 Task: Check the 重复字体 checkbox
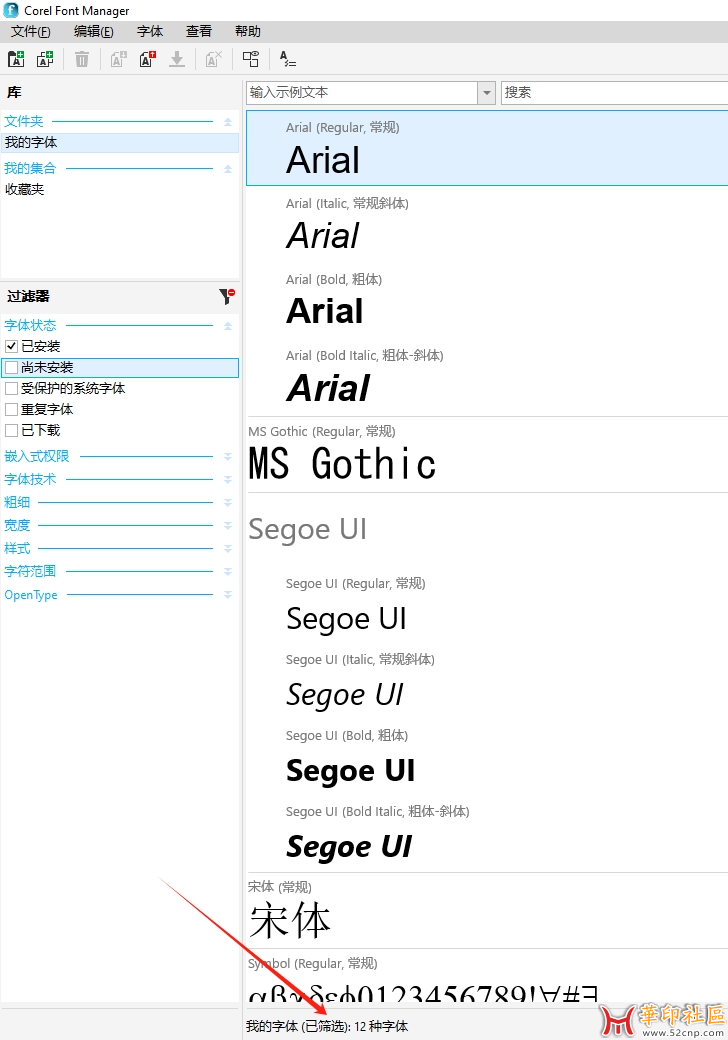pos(12,410)
